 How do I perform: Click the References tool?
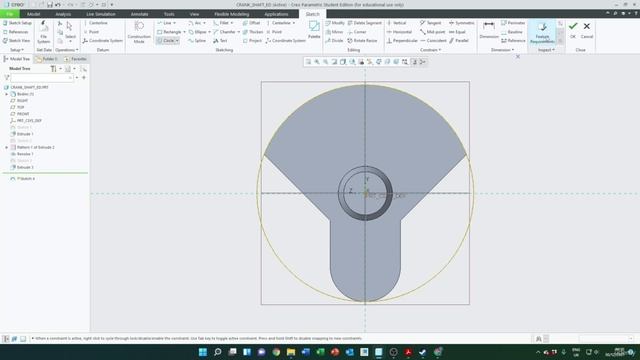[16, 32]
